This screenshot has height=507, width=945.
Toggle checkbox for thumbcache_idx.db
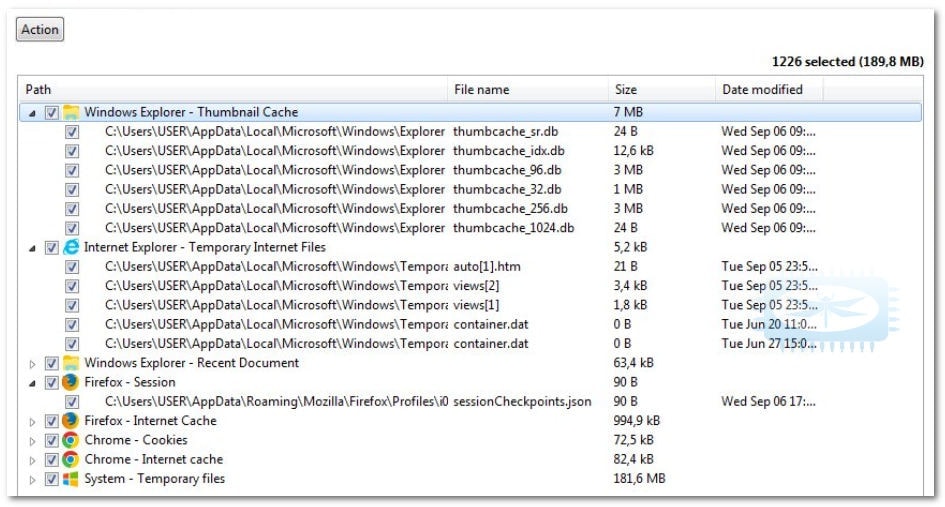click(x=72, y=151)
